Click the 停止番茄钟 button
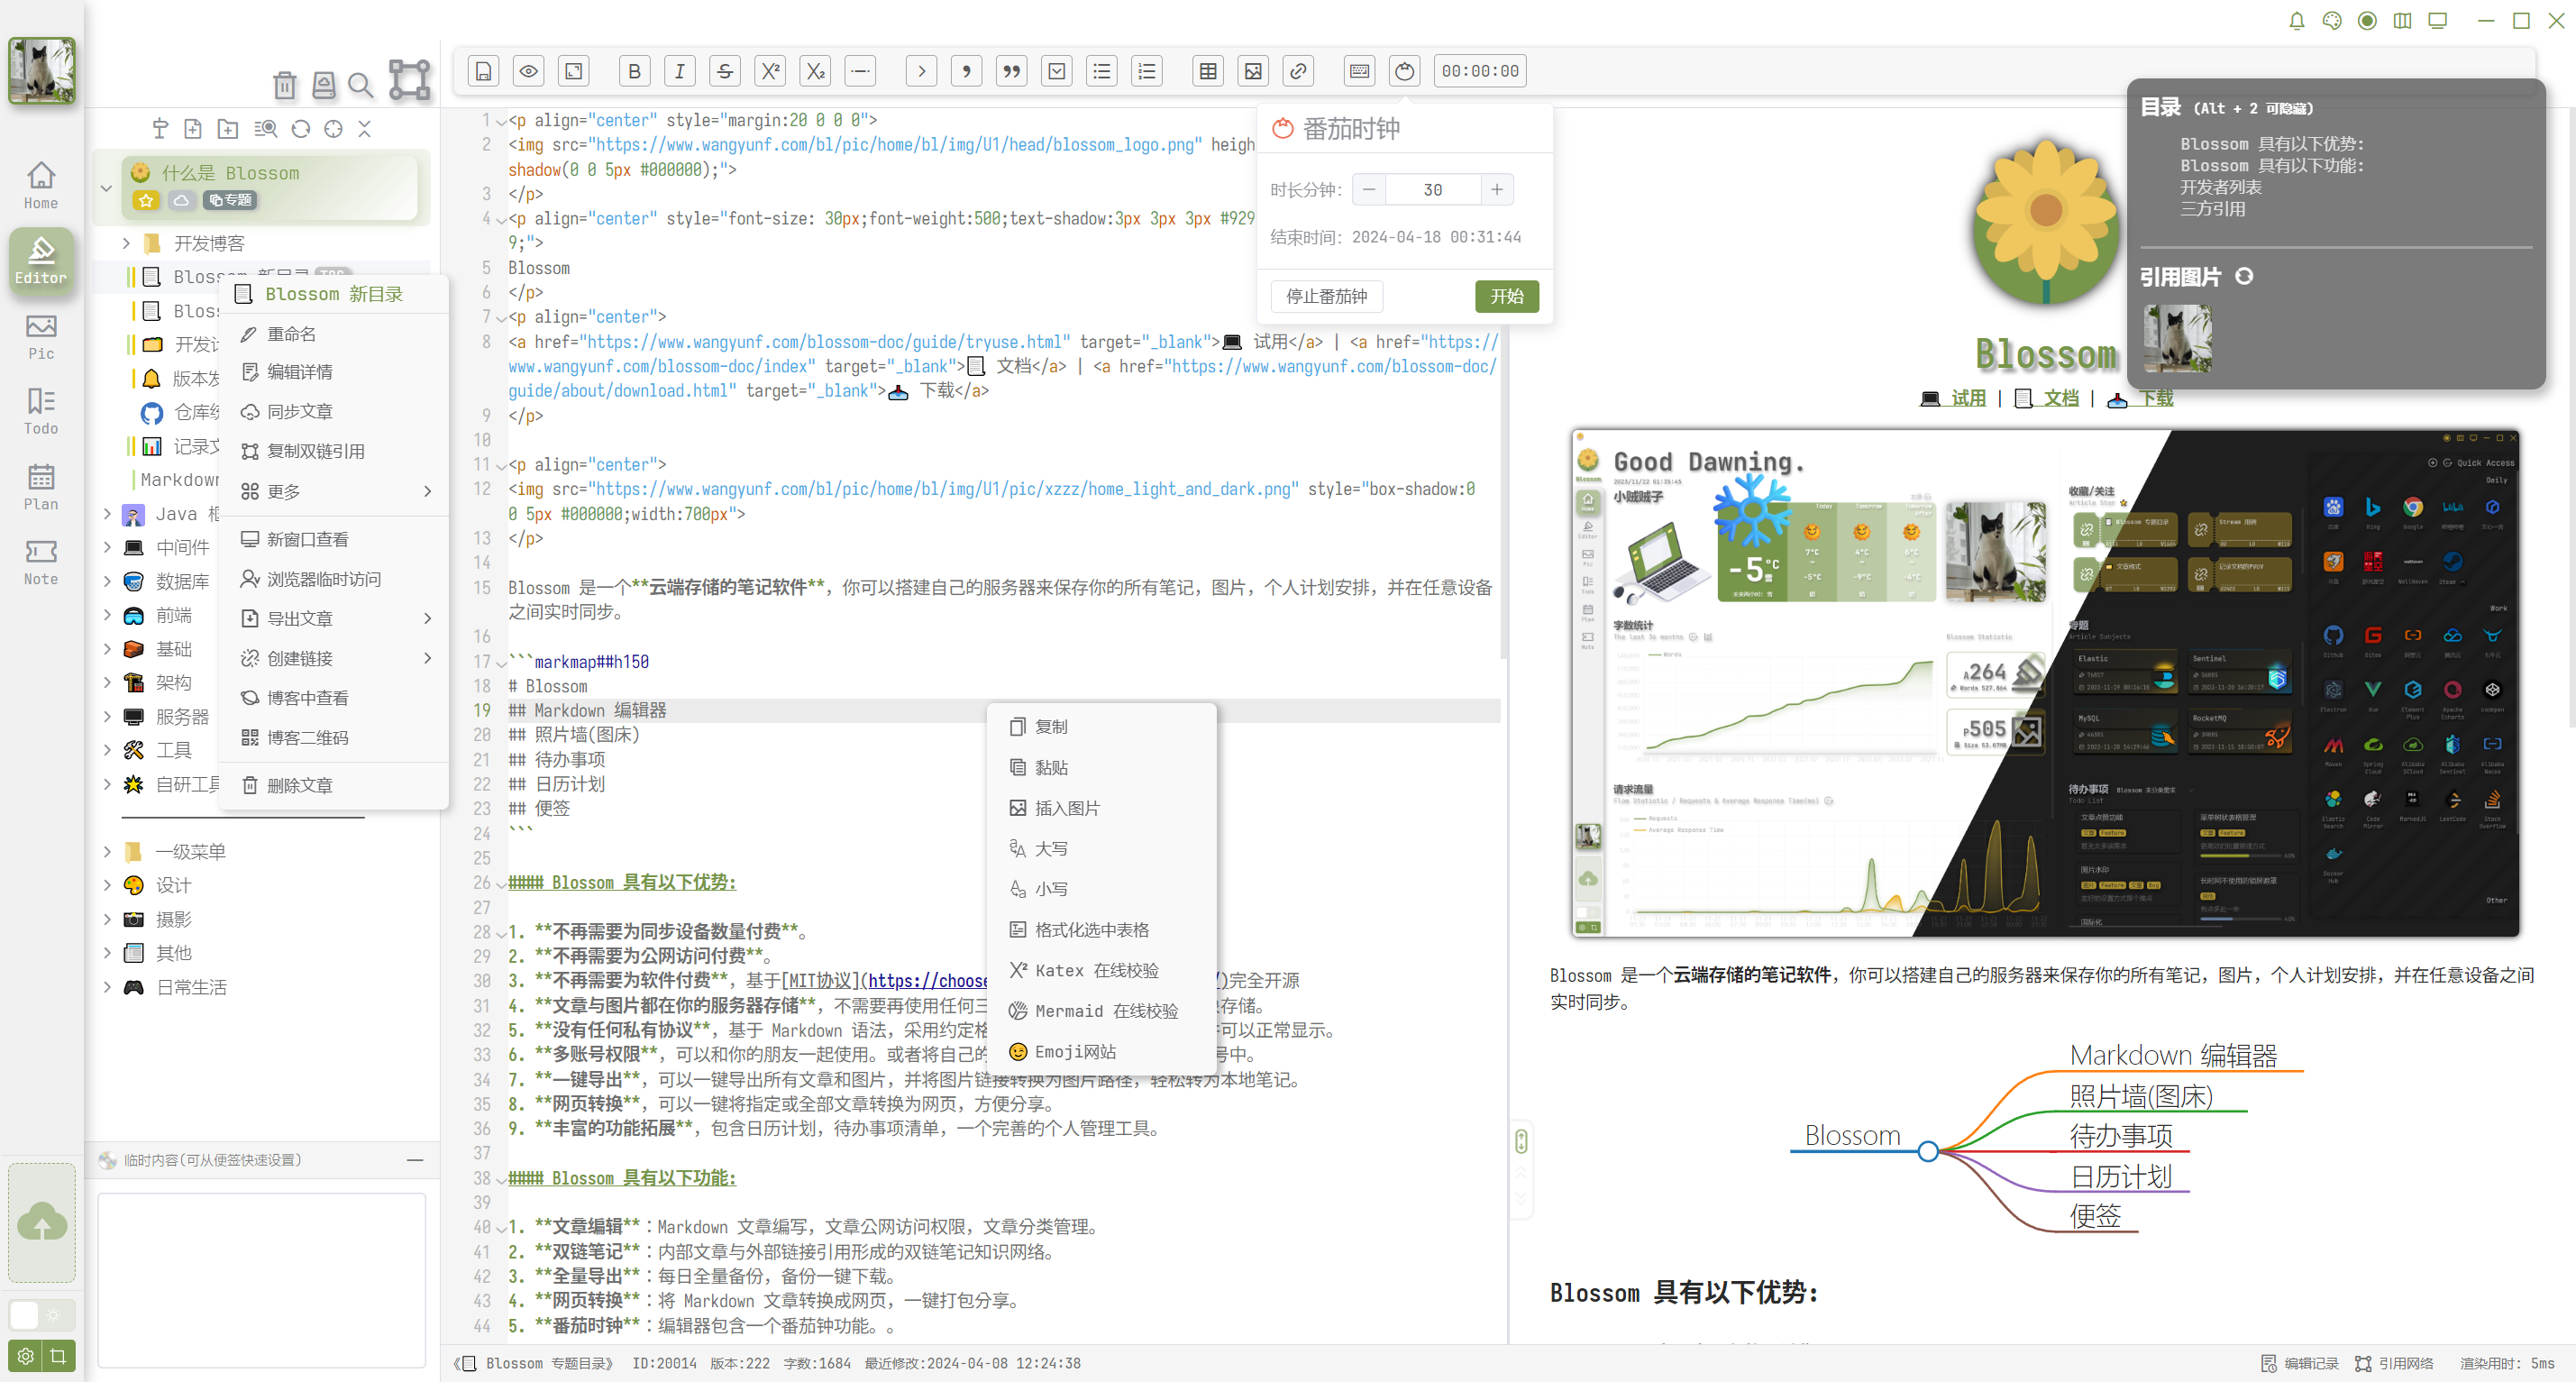 coord(1326,296)
